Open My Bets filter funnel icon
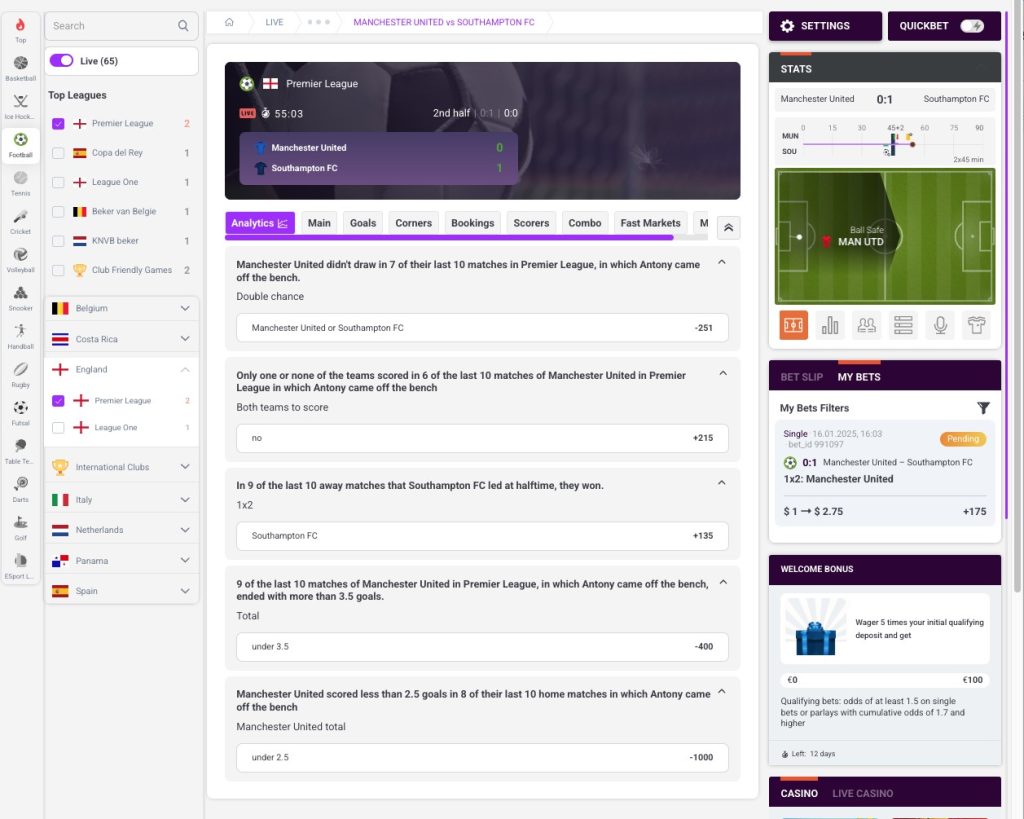1024x819 pixels. (983, 408)
